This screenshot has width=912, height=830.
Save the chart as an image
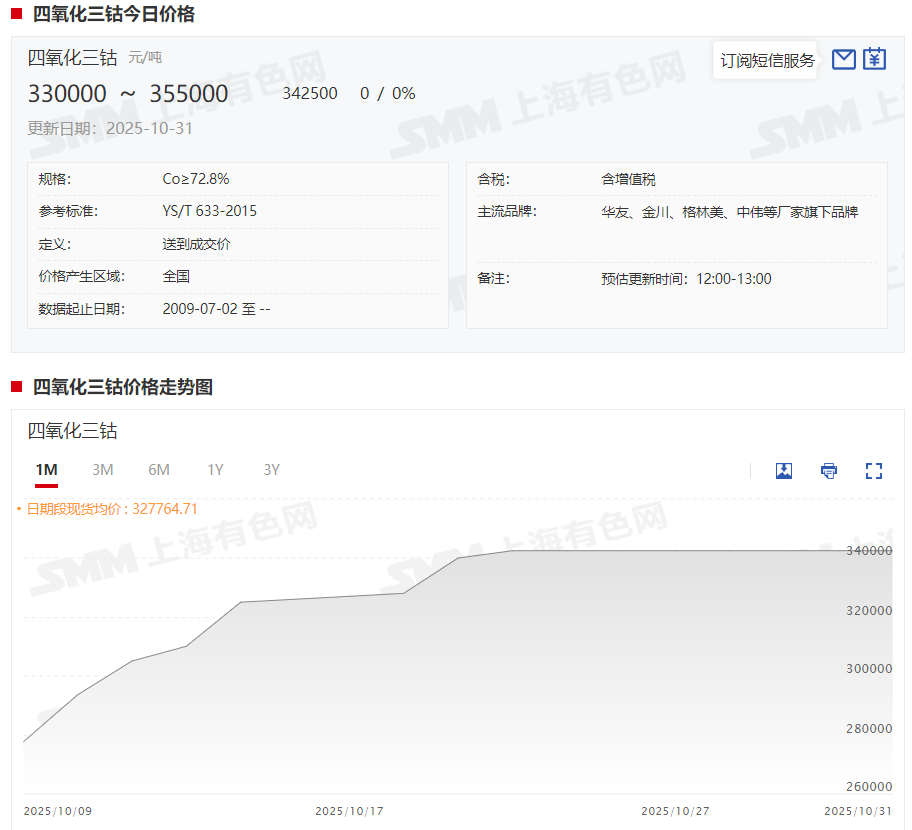pos(784,471)
